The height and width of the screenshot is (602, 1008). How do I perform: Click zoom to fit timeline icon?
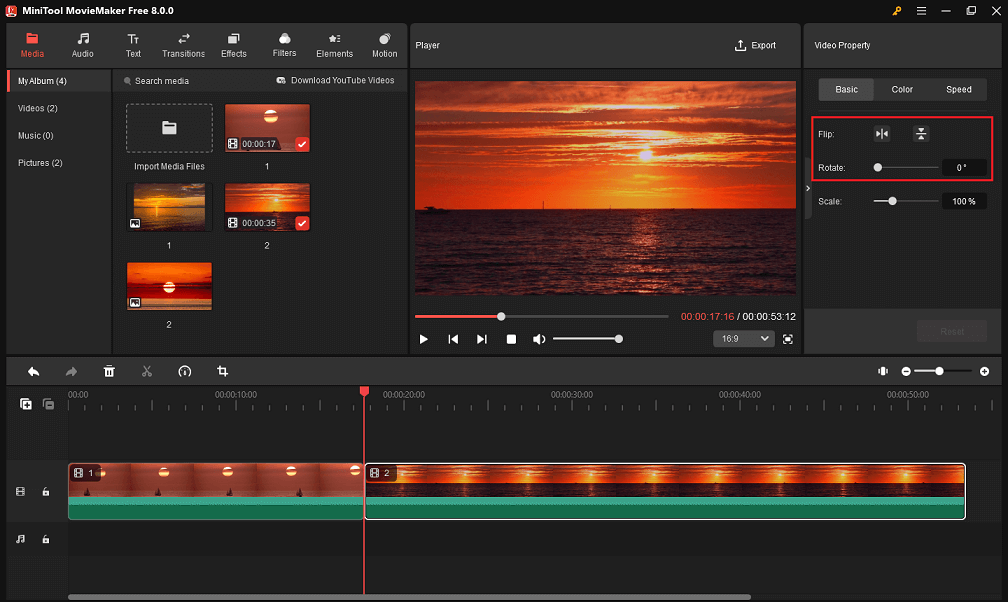tap(883, 371)
